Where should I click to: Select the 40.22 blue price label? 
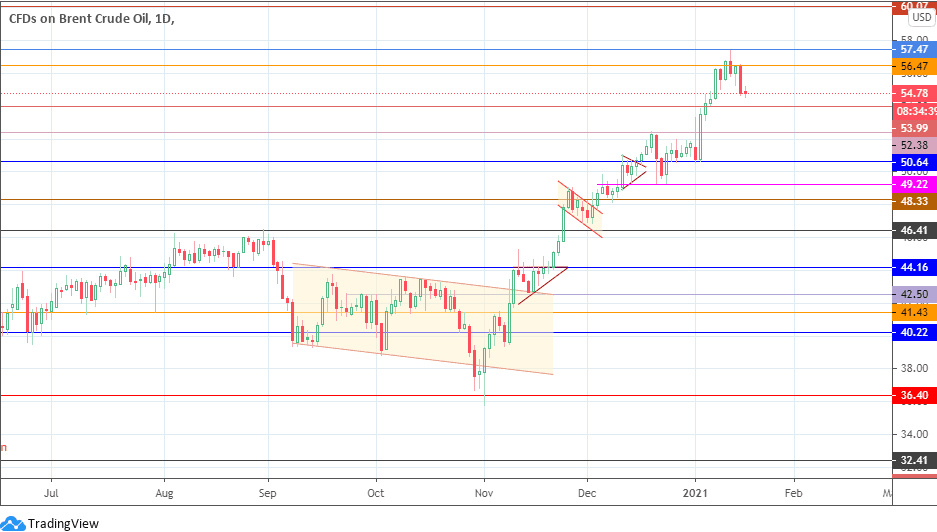[x=914, y=332]
